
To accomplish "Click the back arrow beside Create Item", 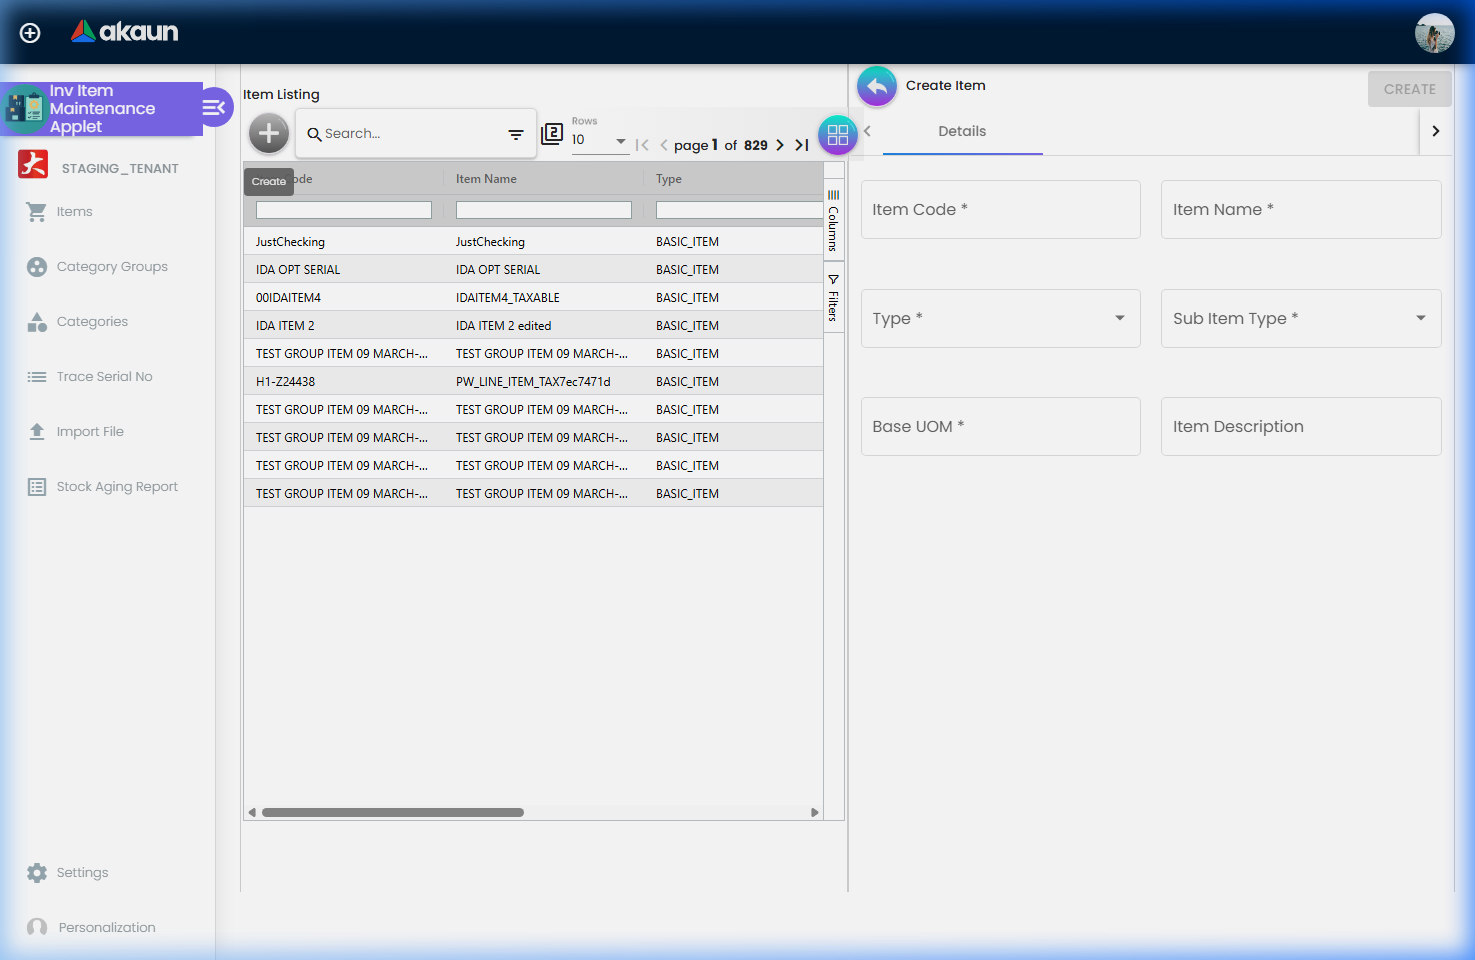I will [x=876, y=87].
